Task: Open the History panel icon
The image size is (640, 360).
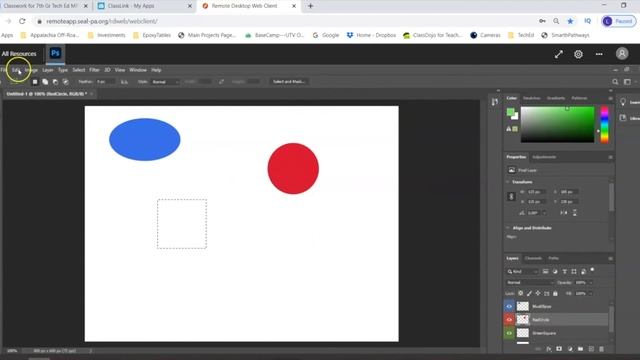Action: (x=495, y=102)
